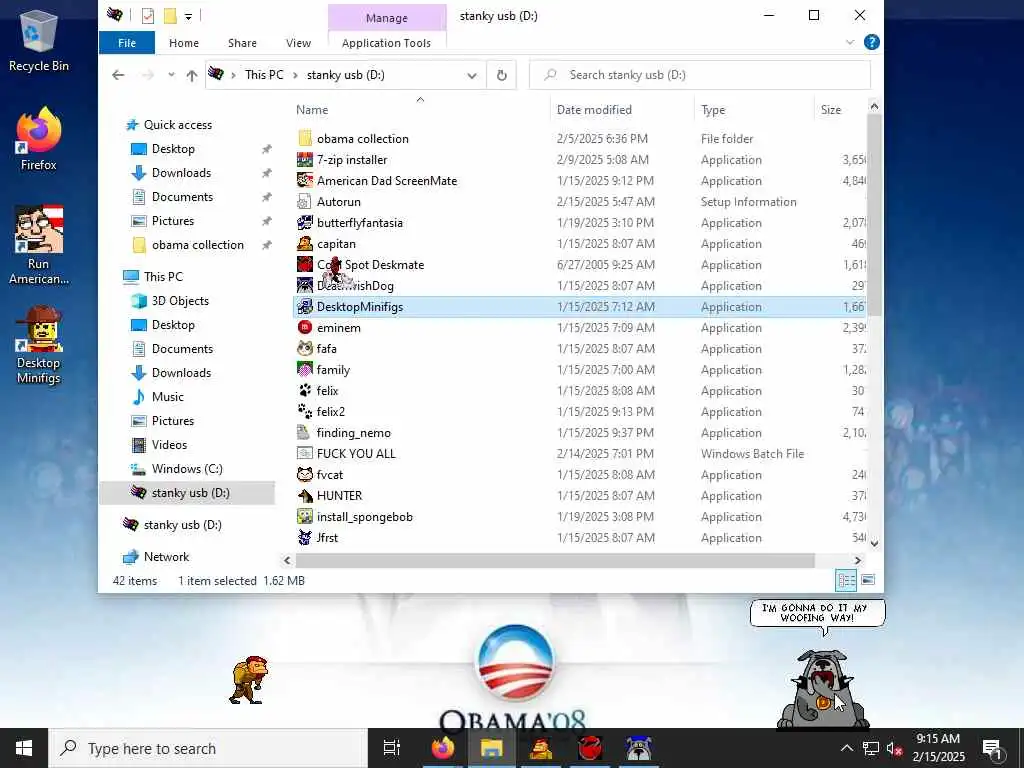Open the View ribbon tab
Image resolution: width=1024 pixels, height=768 pixels.
(x=298, y=43)
